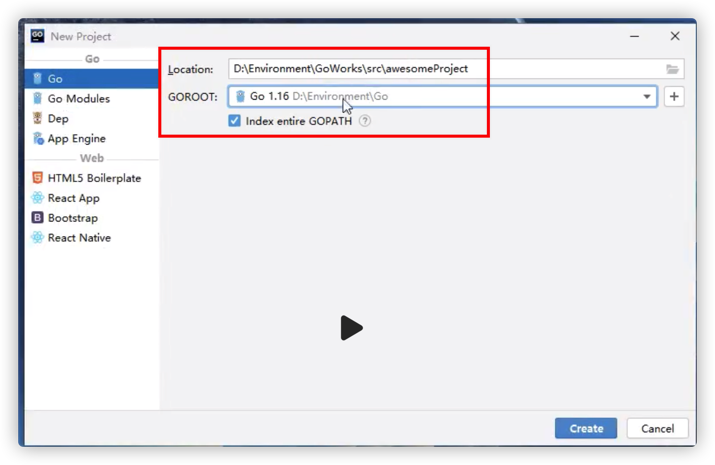Uncheck Index entire GOPATH checkbox

pyautogui.click(x=234, y=121)
